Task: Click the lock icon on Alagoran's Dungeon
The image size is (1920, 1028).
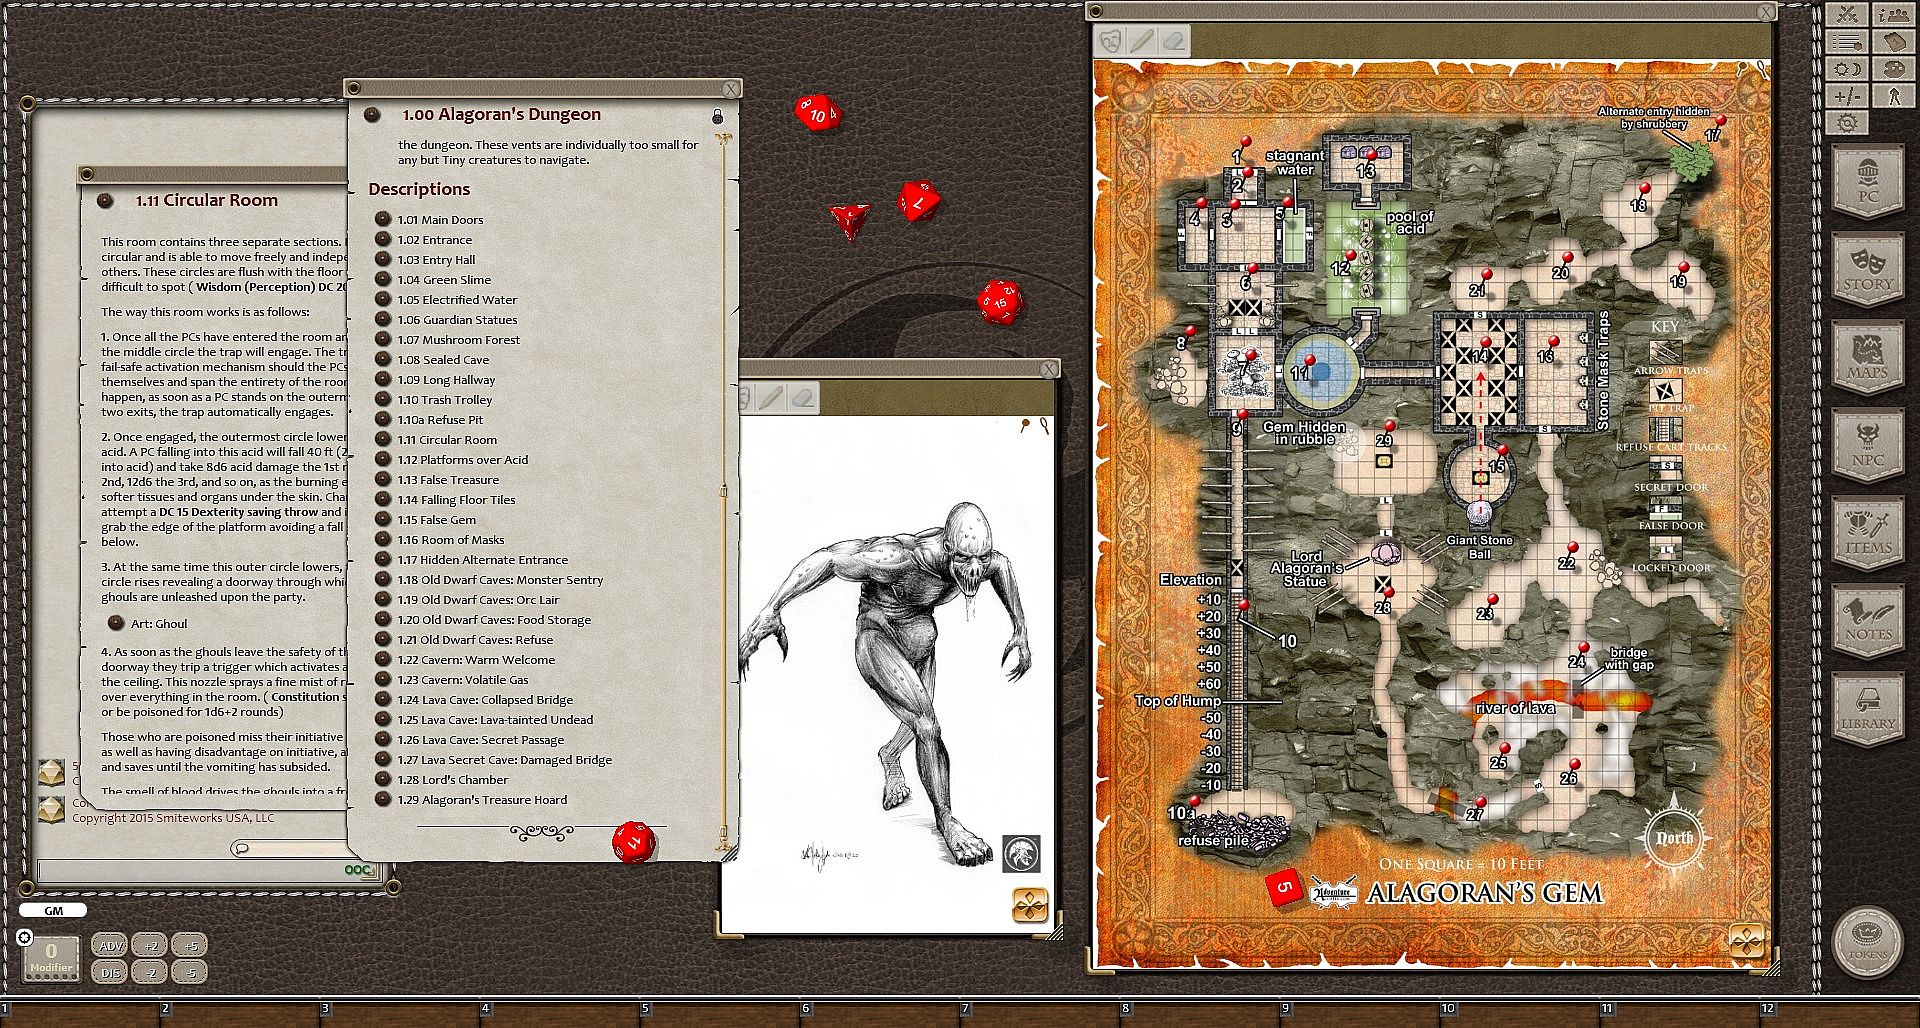Action: [717, 116]
